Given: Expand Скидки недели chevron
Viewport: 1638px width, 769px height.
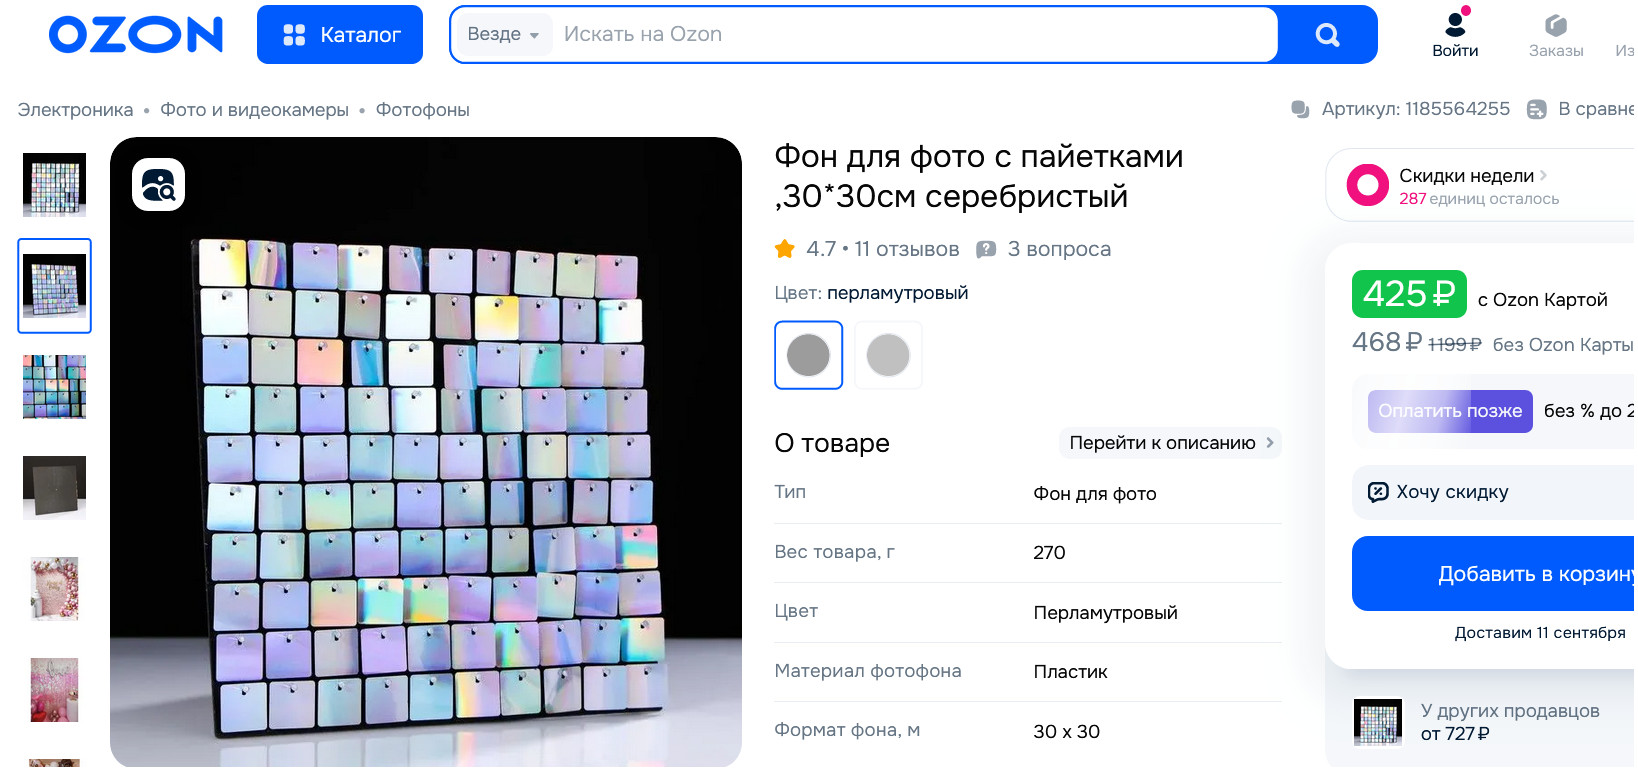Looking at the screenshot, I should tap(1543, 175).
